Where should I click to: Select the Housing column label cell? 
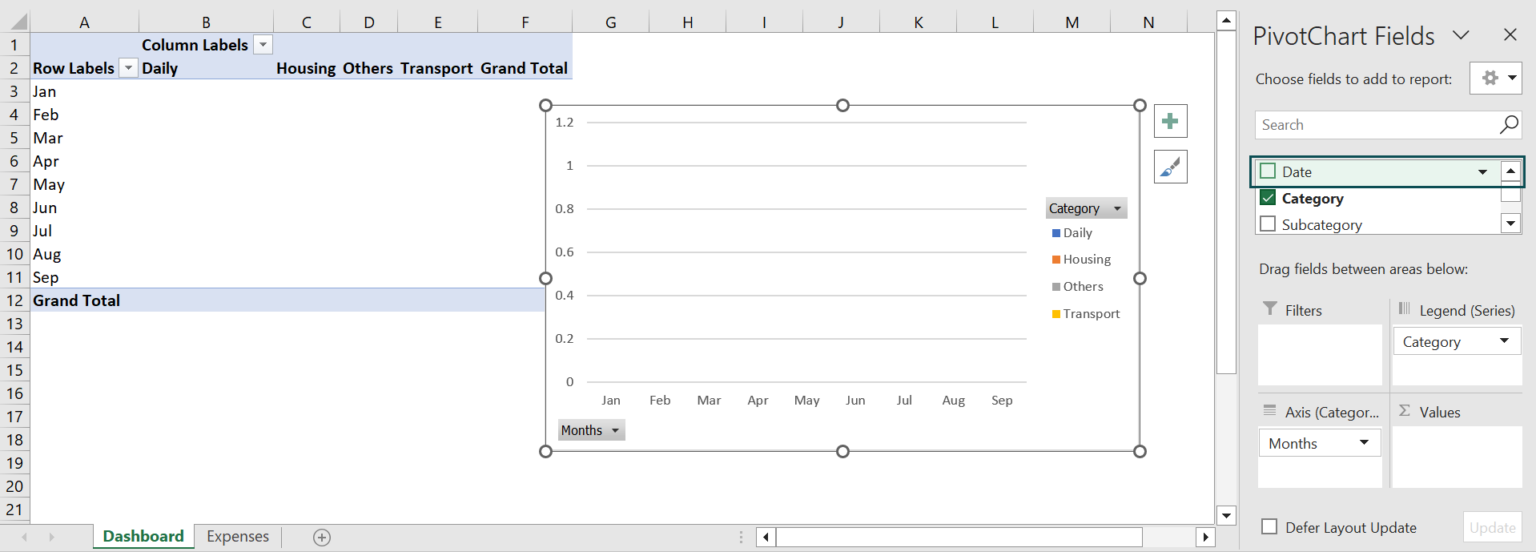[x=306, y=68]
